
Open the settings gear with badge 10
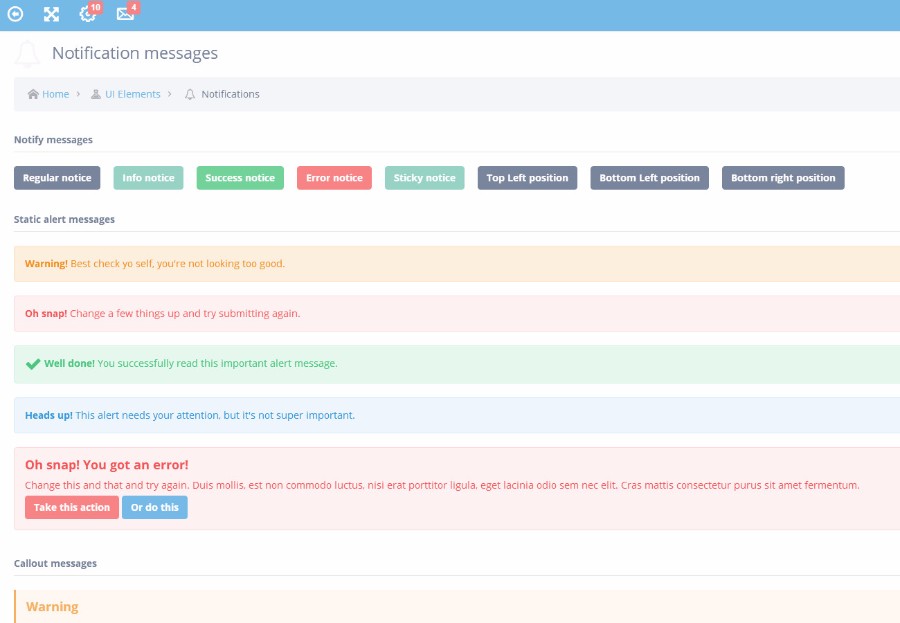[x=87, y=14]
